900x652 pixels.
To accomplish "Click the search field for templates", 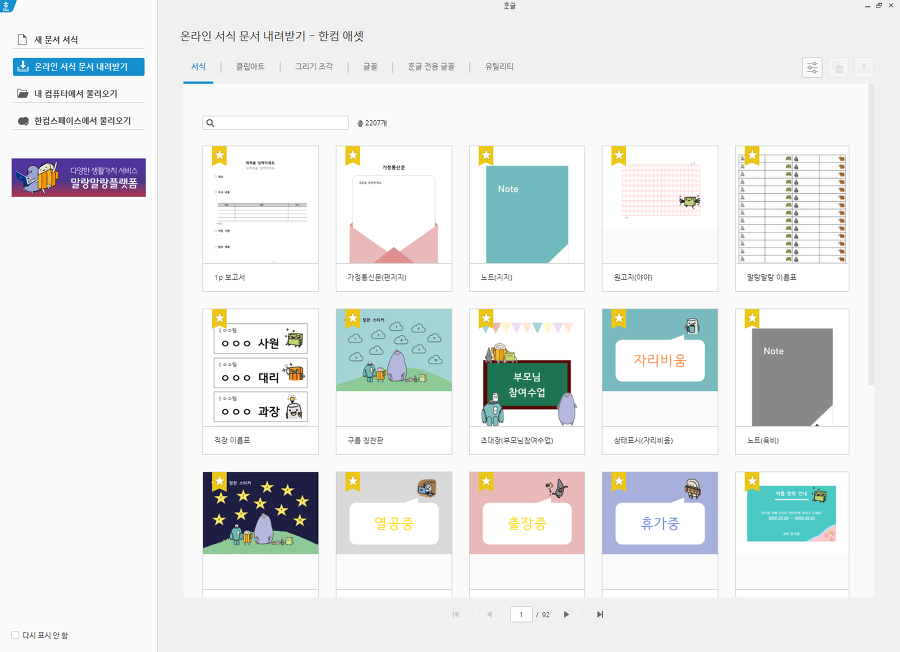I will (x=276, y=123).
